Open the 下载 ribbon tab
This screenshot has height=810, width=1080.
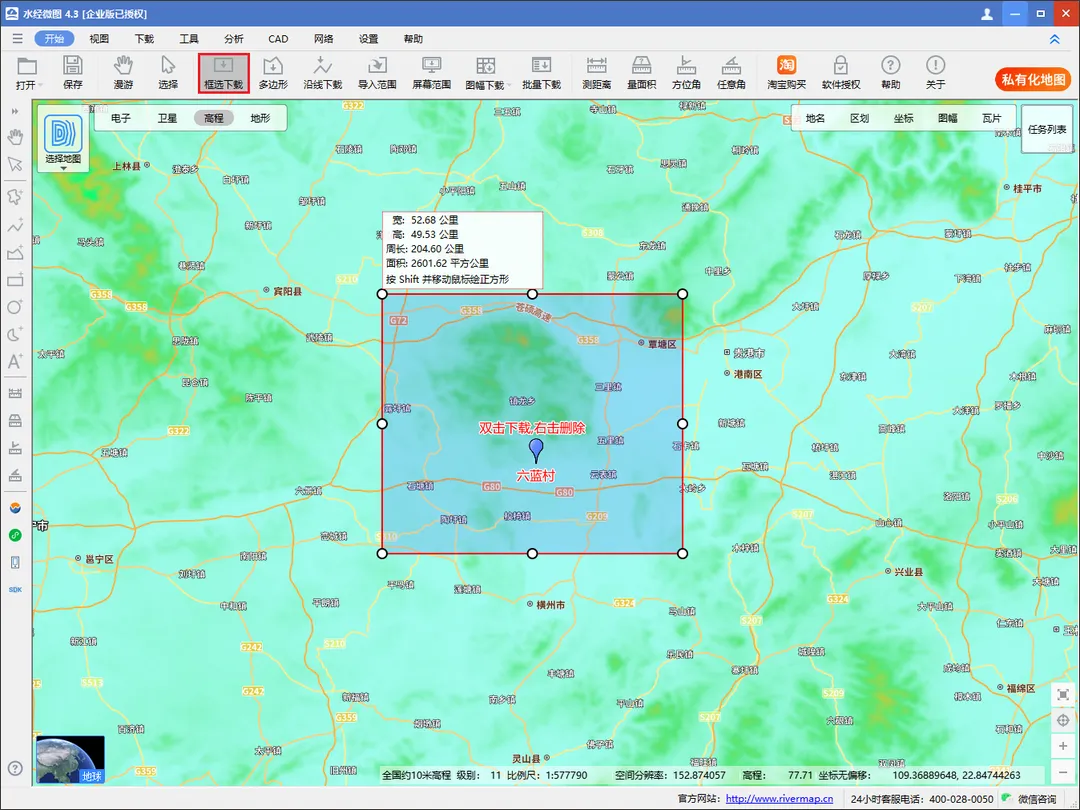[144, 39]
